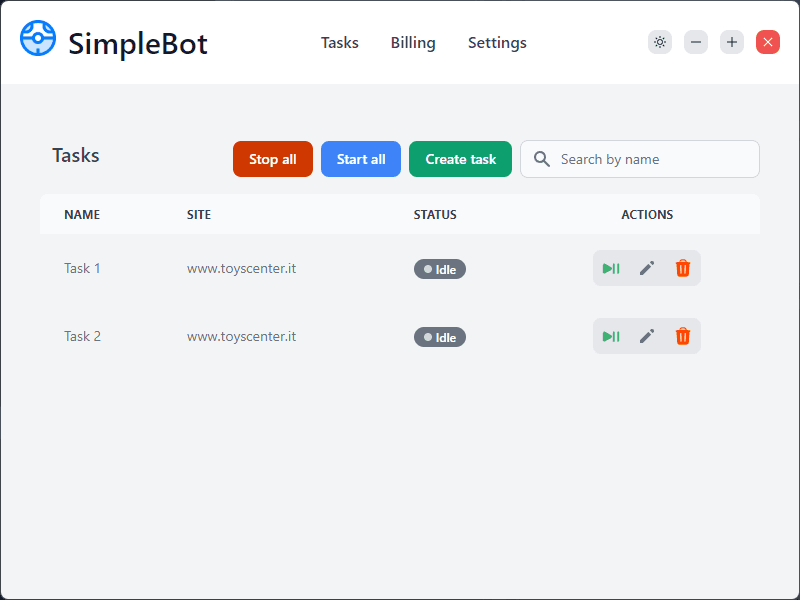Click the ACTIONS column header
800x600 pixels.
647,214
